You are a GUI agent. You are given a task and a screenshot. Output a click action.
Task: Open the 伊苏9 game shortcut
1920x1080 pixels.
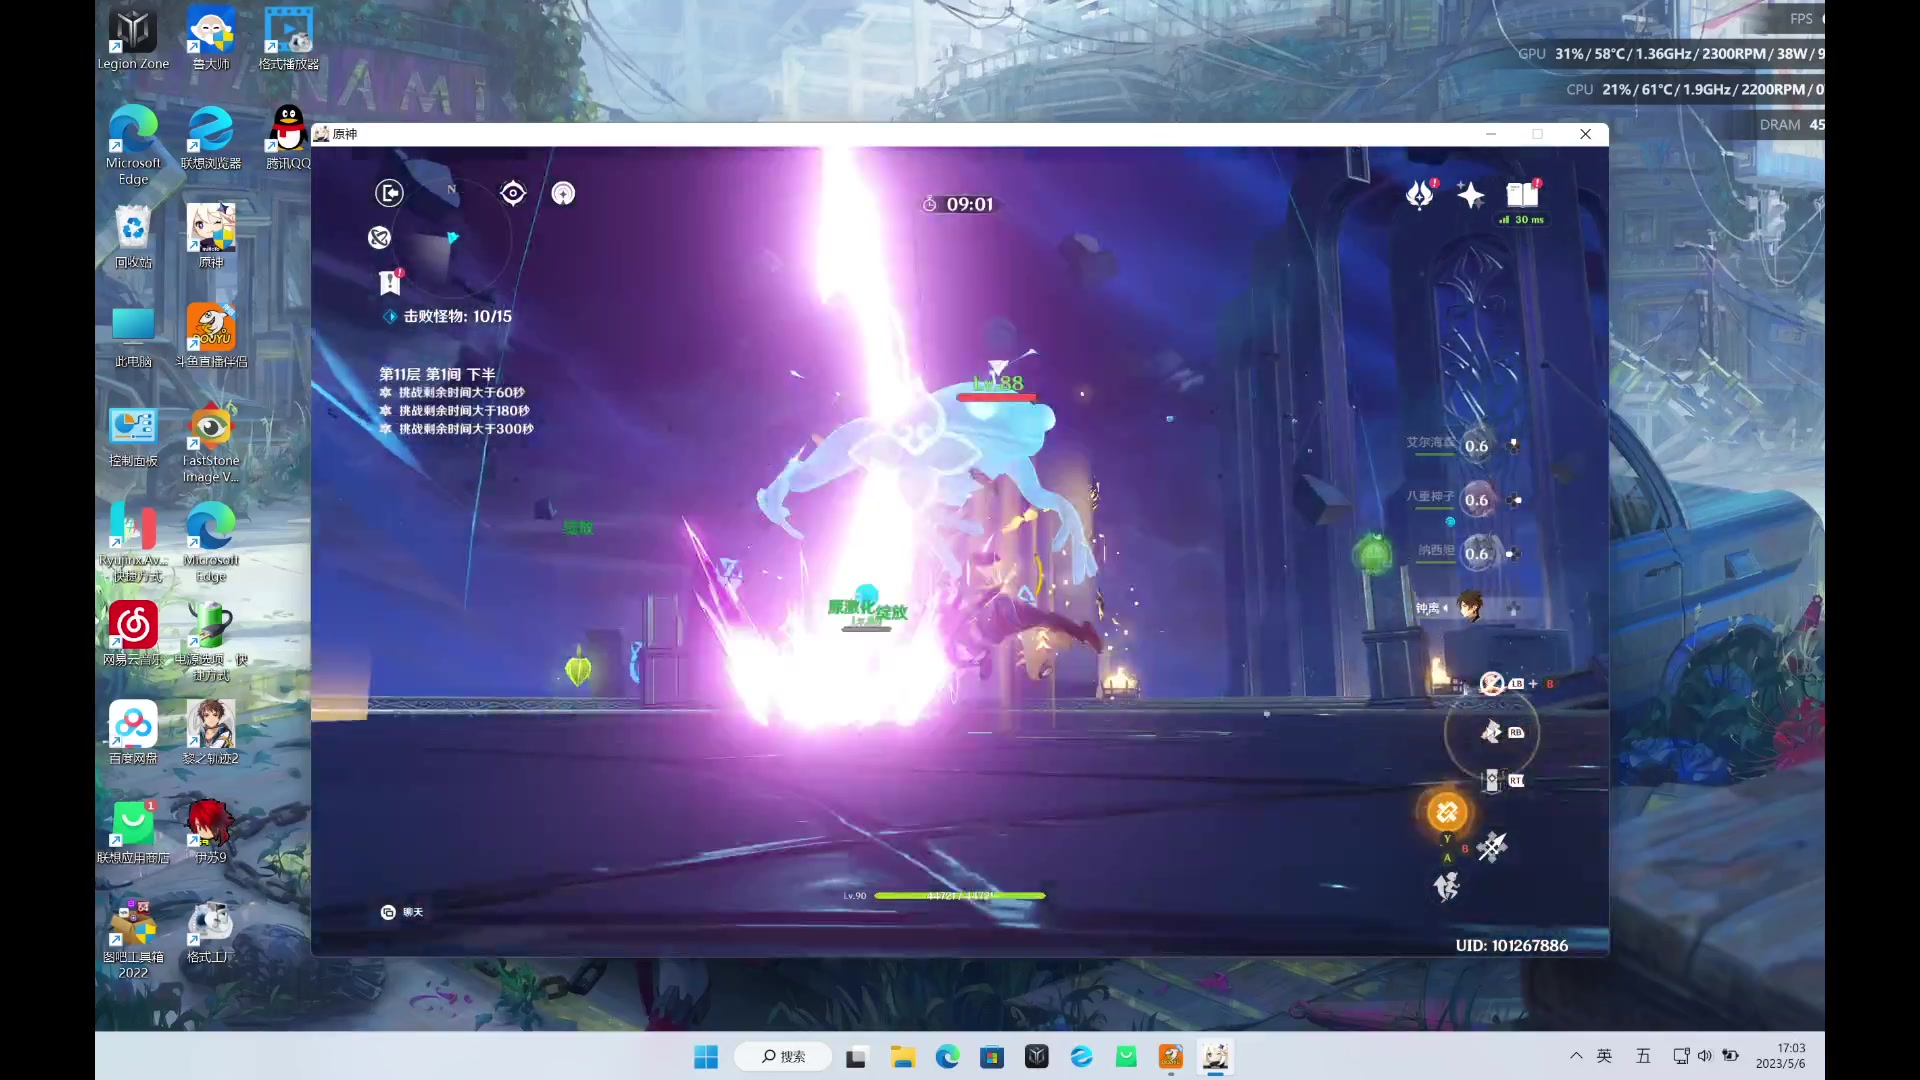tap(211, 832)
